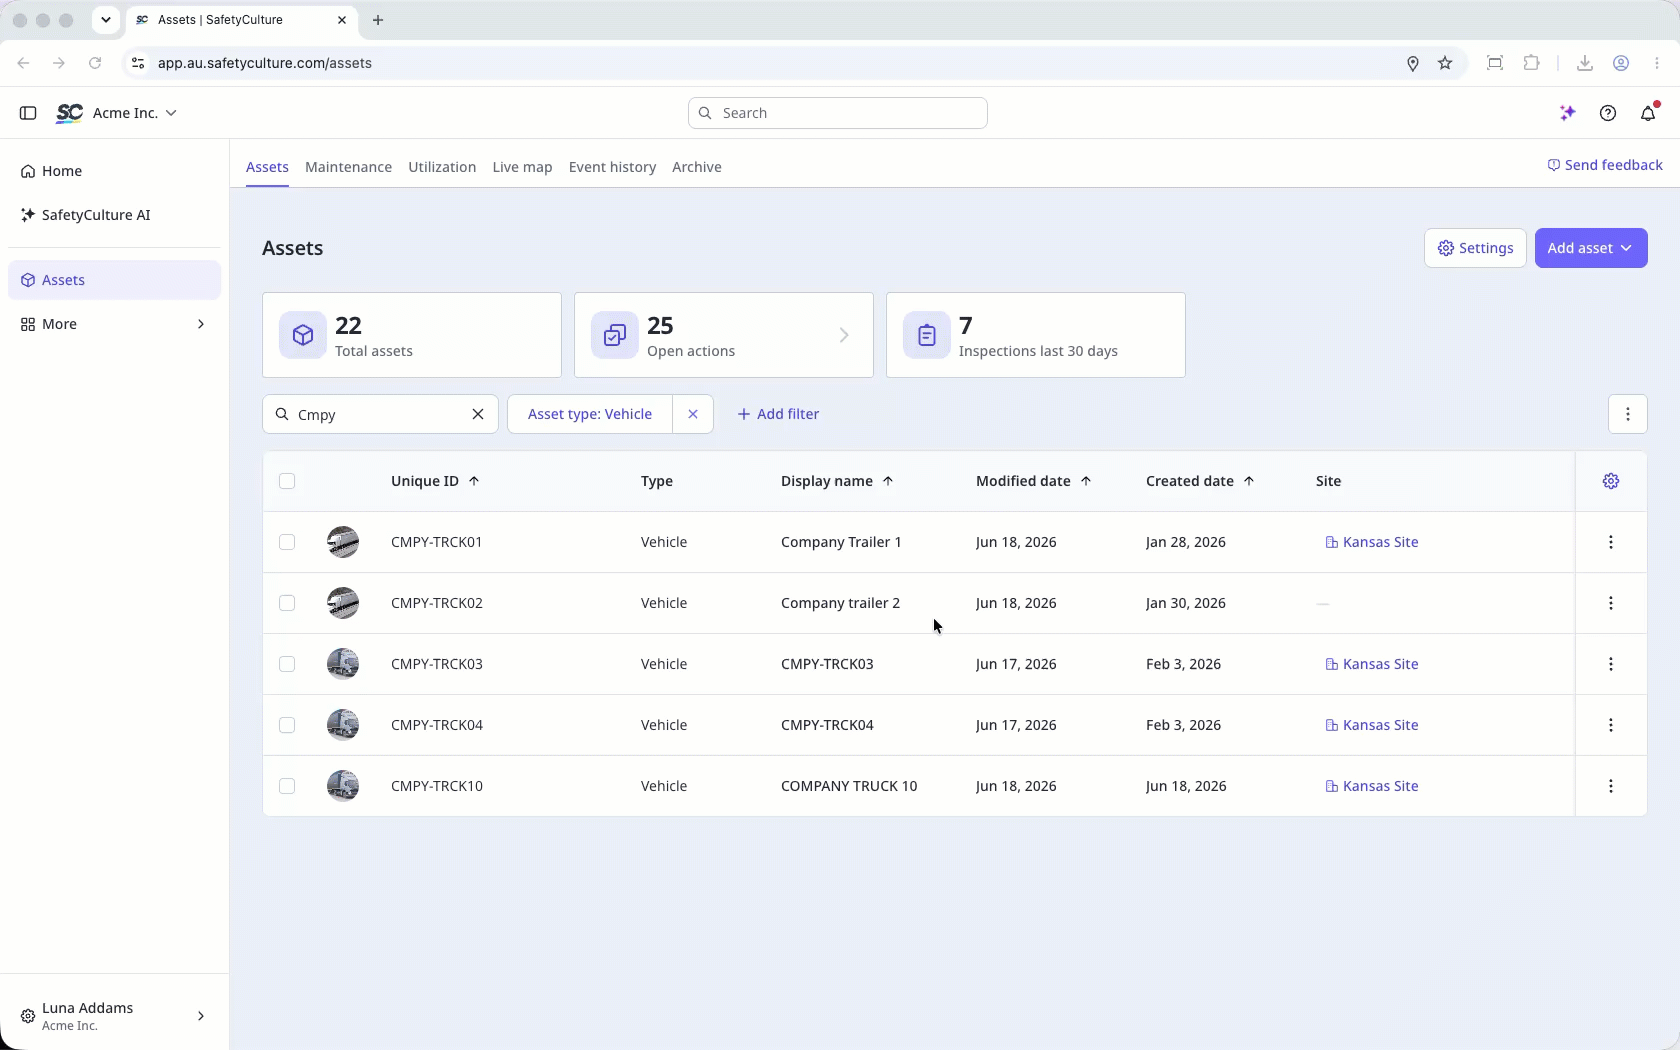Toggle the sidebar collapse icon
This screenshot has width=1680, height=1050.
pyautogui.click(x=28, y=113)
